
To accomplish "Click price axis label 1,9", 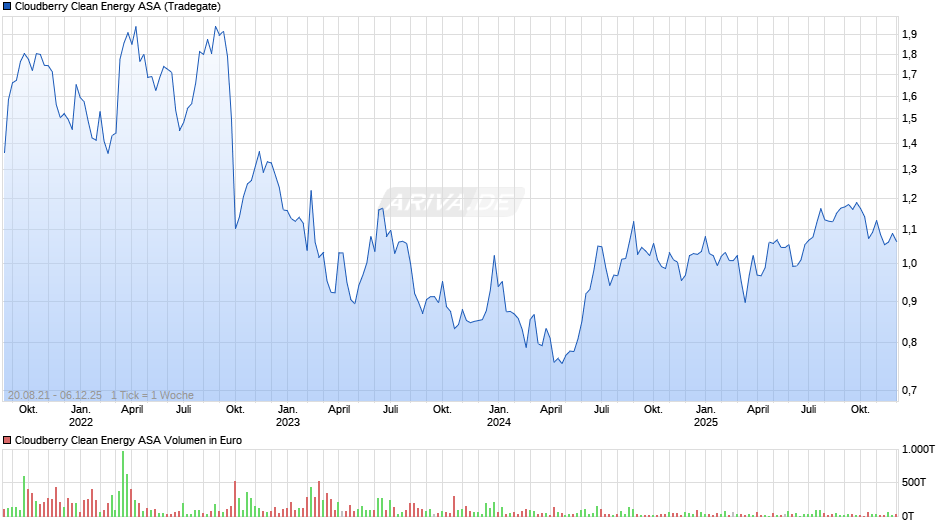I will pyautogui.click(x=909, y=34).
